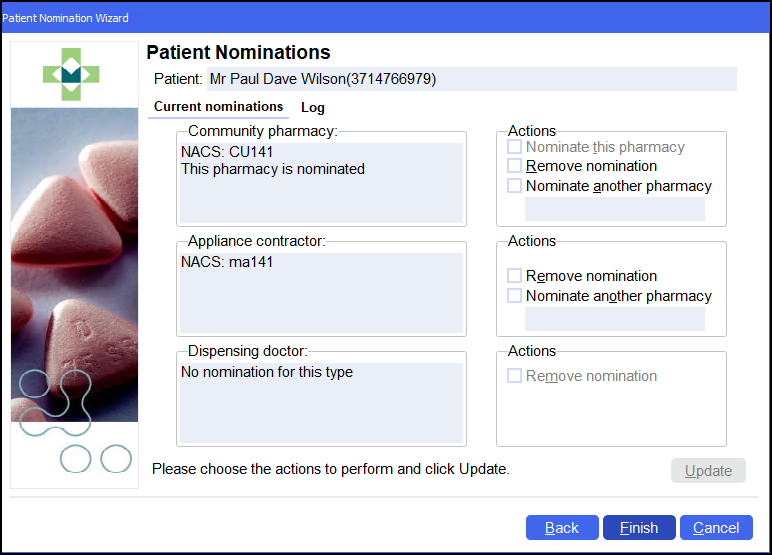Cancel the Patient Nomination Wizard
Screen dimensions: 772x555
[x=716, y=528]
